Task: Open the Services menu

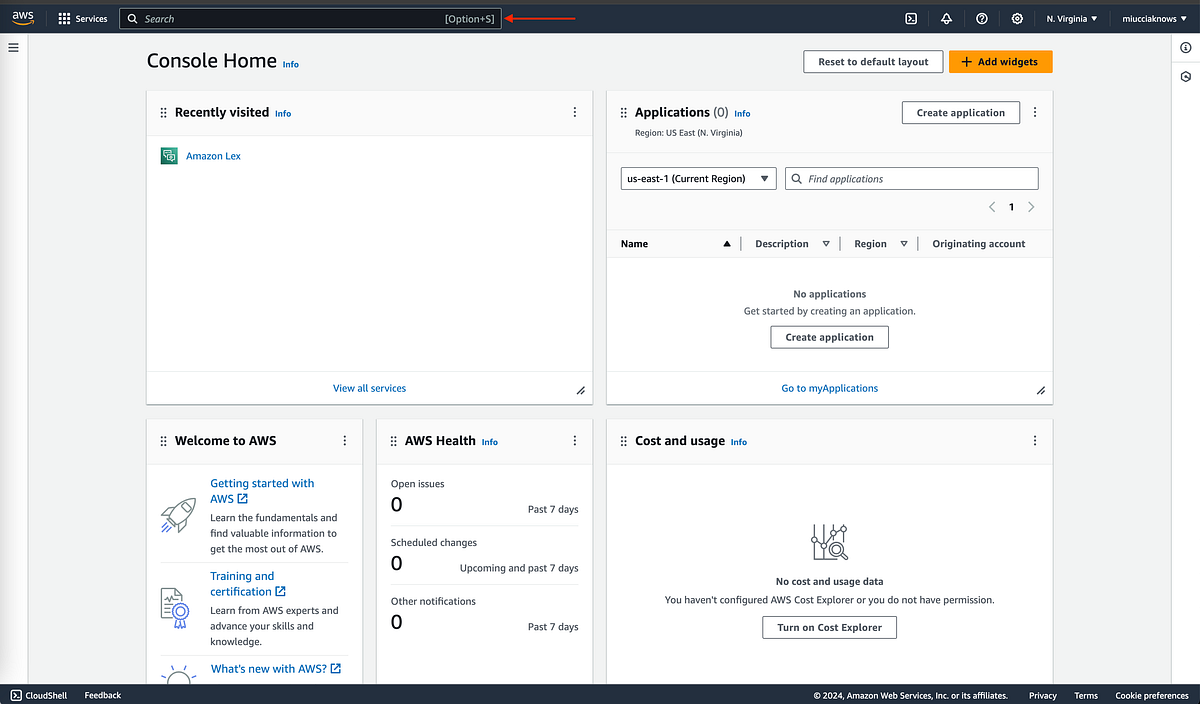Action: click(x=83, y=17)
